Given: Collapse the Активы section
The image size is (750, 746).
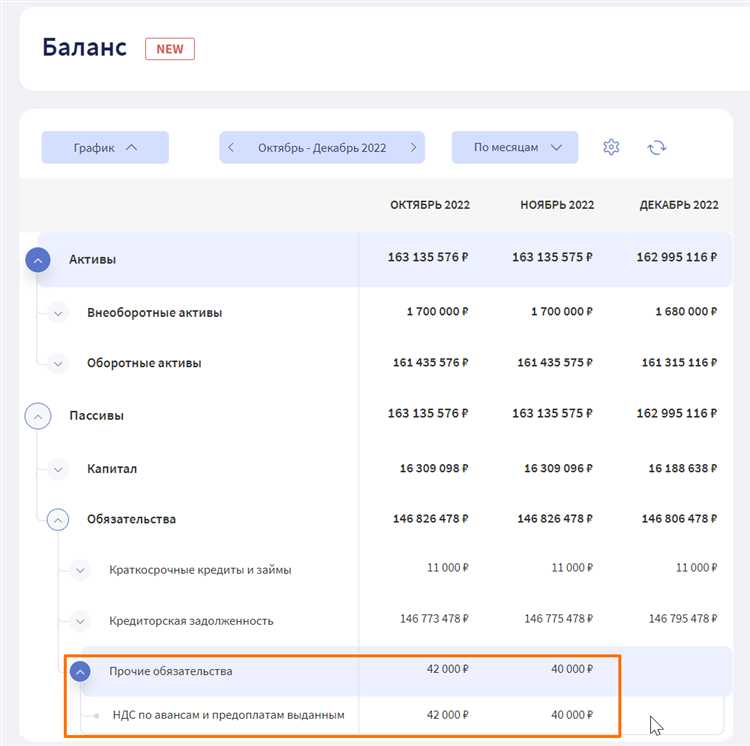Looking at the screenshot, I should 37,259.
